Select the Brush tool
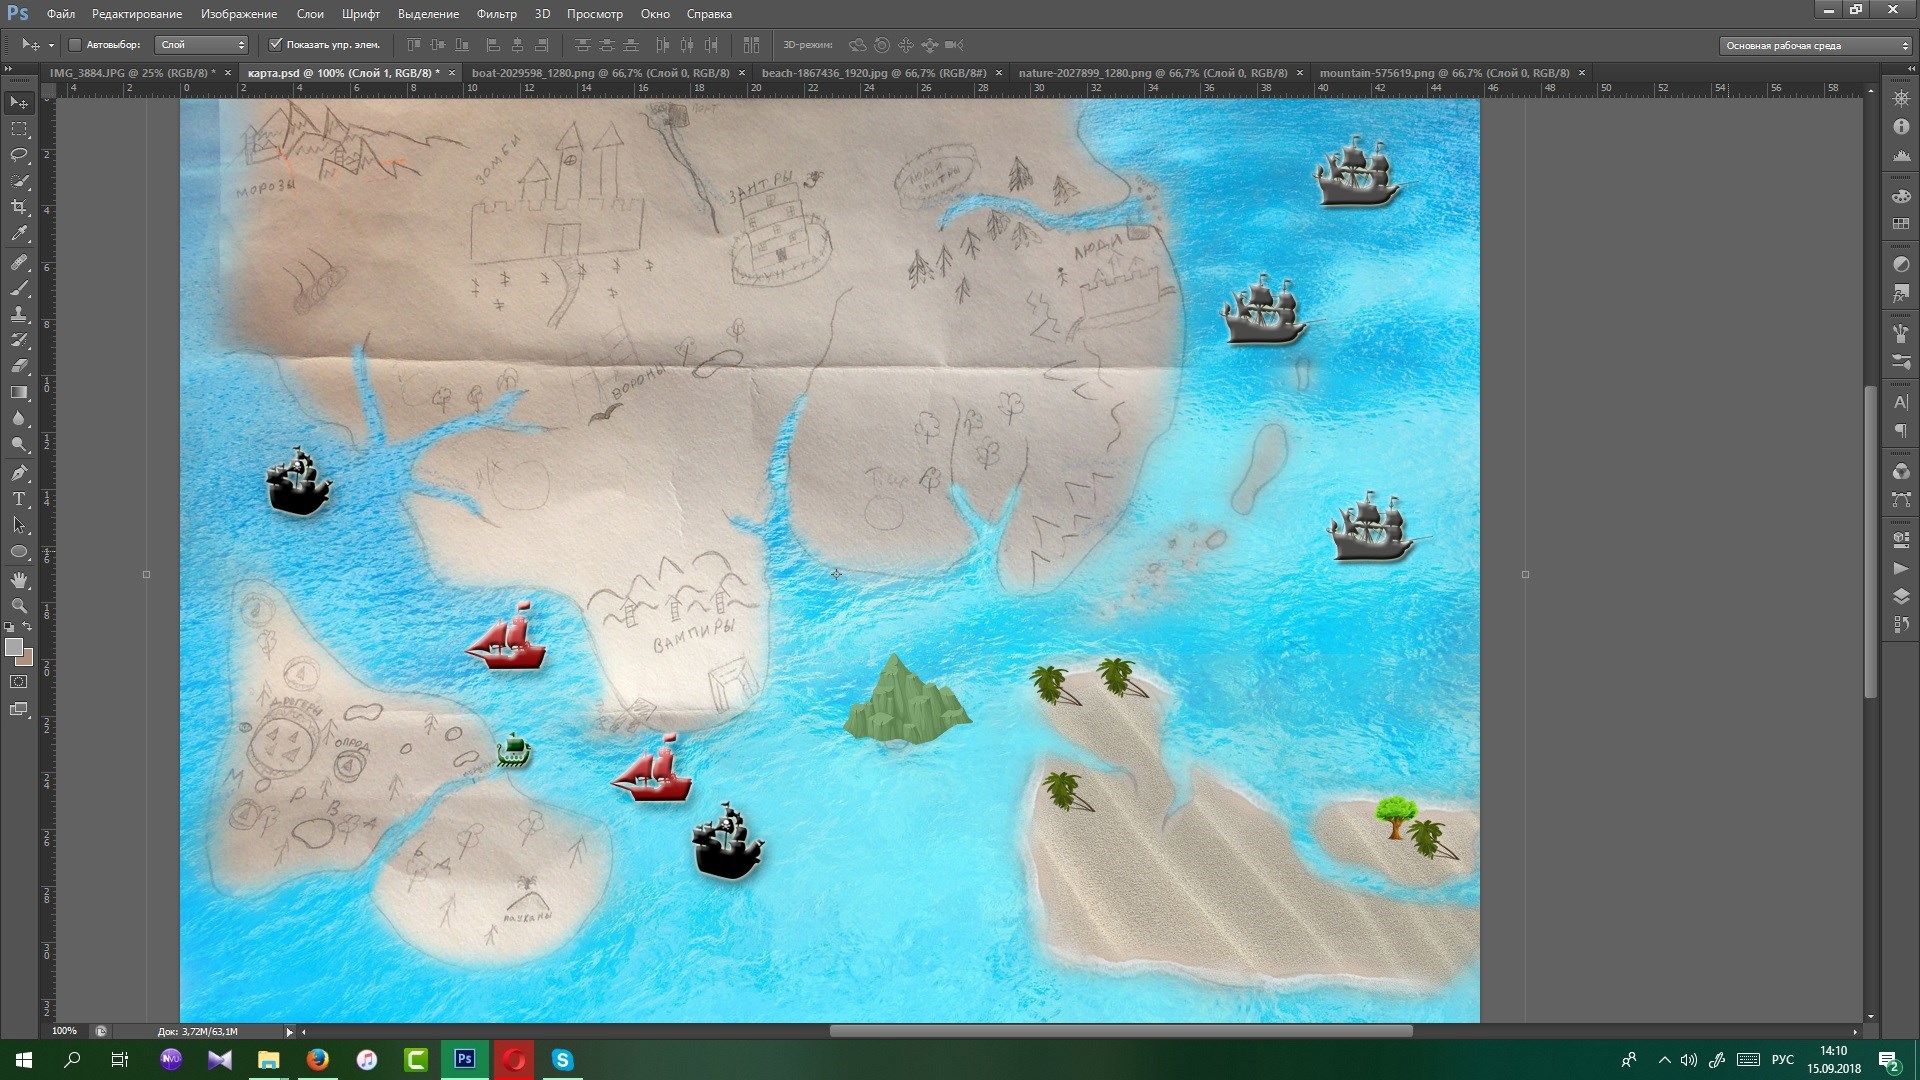The width and height of the screenshot is (1920, 1080). coord(19,288)
